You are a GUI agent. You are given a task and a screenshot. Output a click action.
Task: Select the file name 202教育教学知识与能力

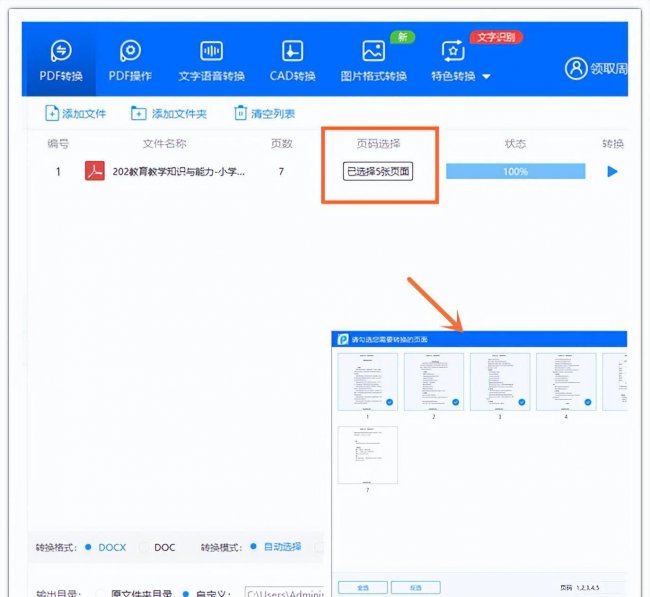point(179,171)
